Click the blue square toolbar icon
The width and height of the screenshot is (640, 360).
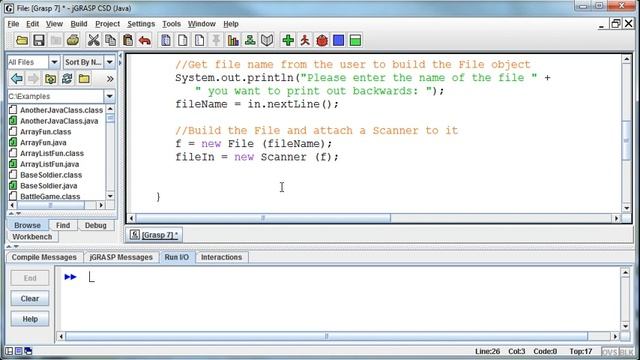point(338,40)
